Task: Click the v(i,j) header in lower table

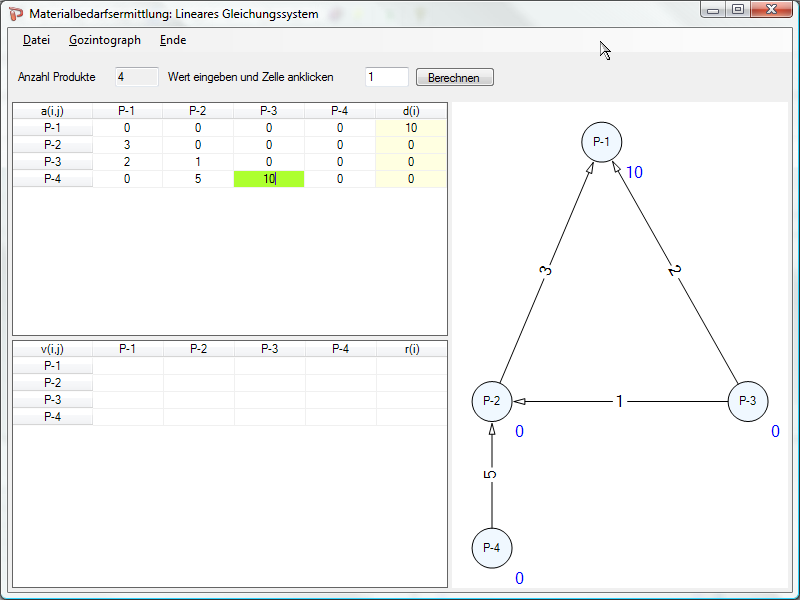Action: pyautogui.click(x=52, y=349)
